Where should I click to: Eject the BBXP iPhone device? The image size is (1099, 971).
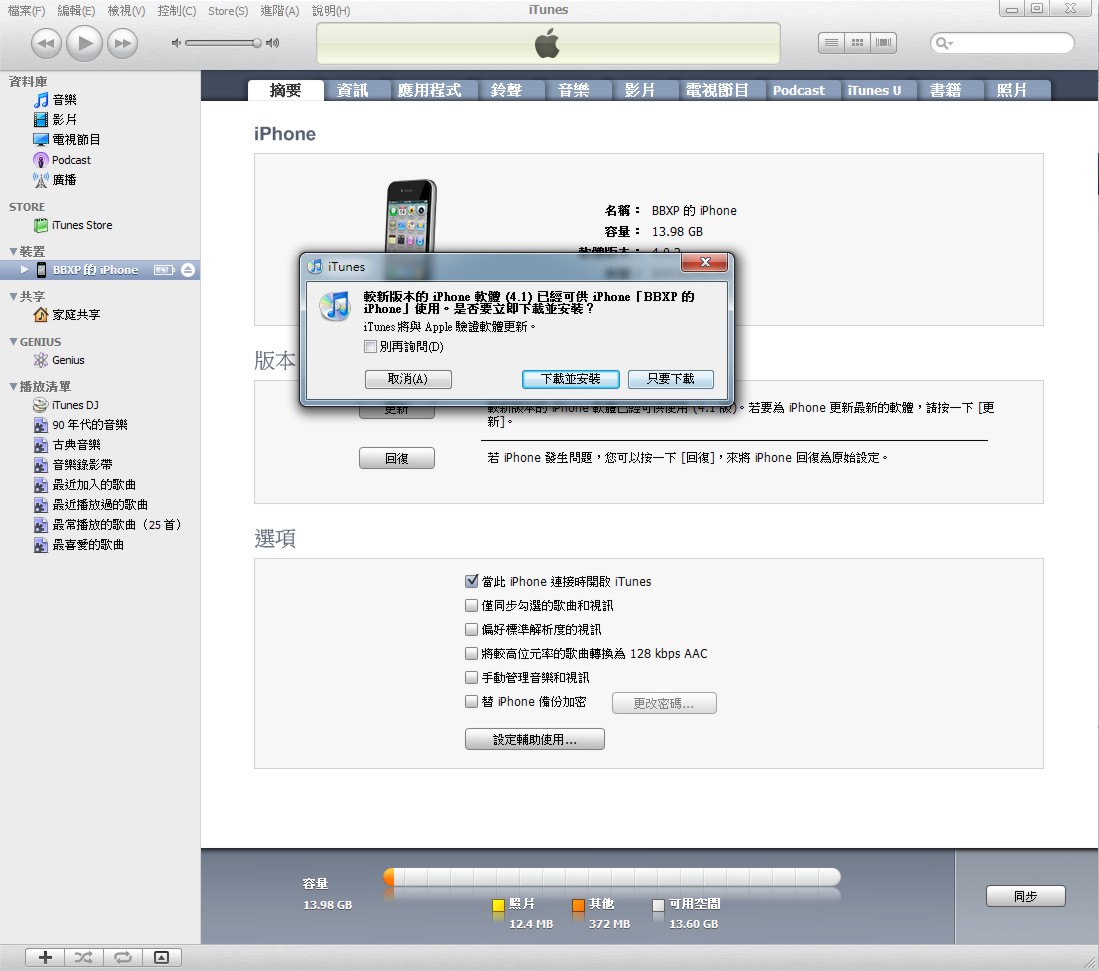click(x=188, y=270)
